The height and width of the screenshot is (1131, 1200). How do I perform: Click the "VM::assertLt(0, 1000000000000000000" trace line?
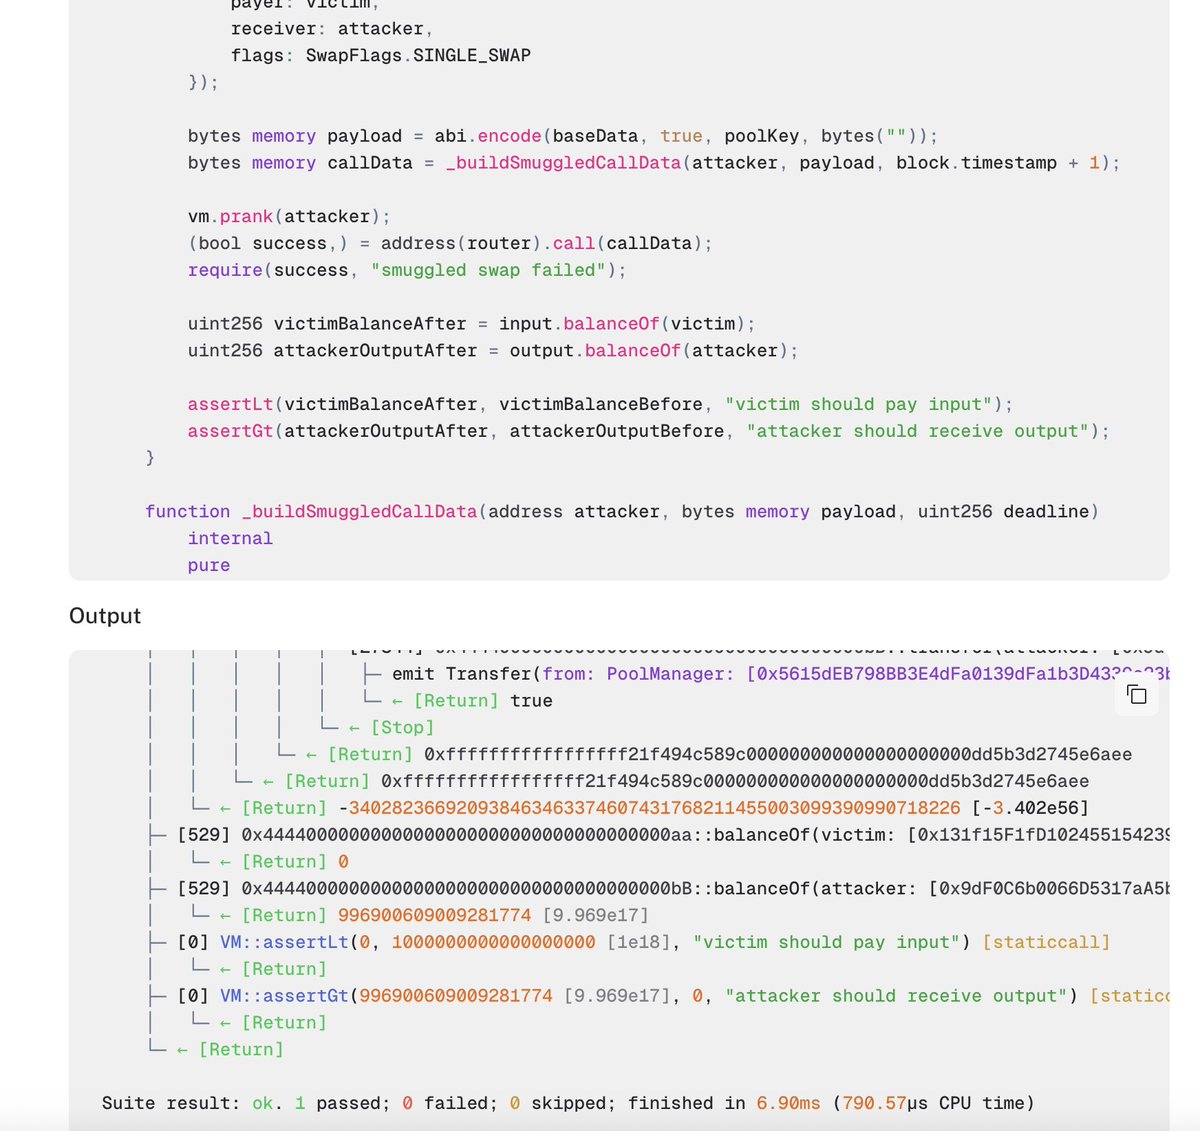629,942
